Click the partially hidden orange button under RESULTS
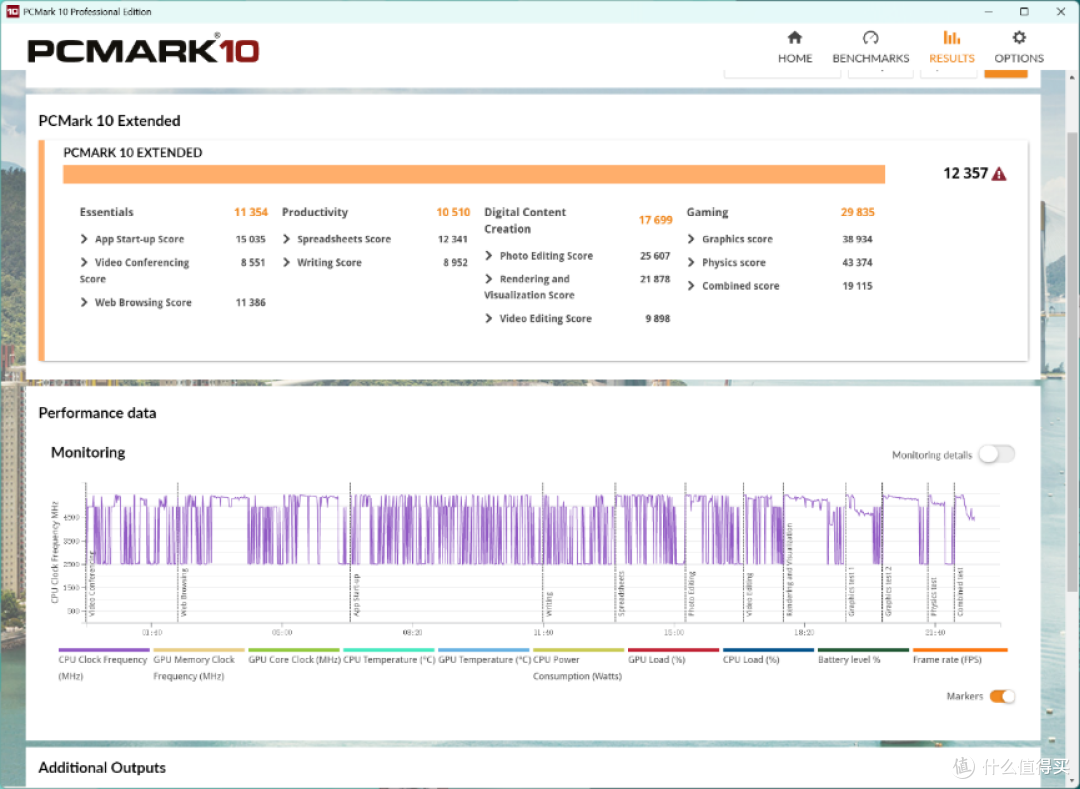 tap(1006, 73)
